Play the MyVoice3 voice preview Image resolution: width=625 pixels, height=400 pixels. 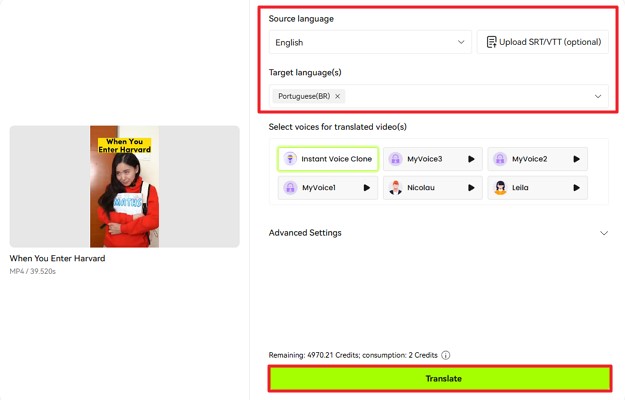(471, 159)
